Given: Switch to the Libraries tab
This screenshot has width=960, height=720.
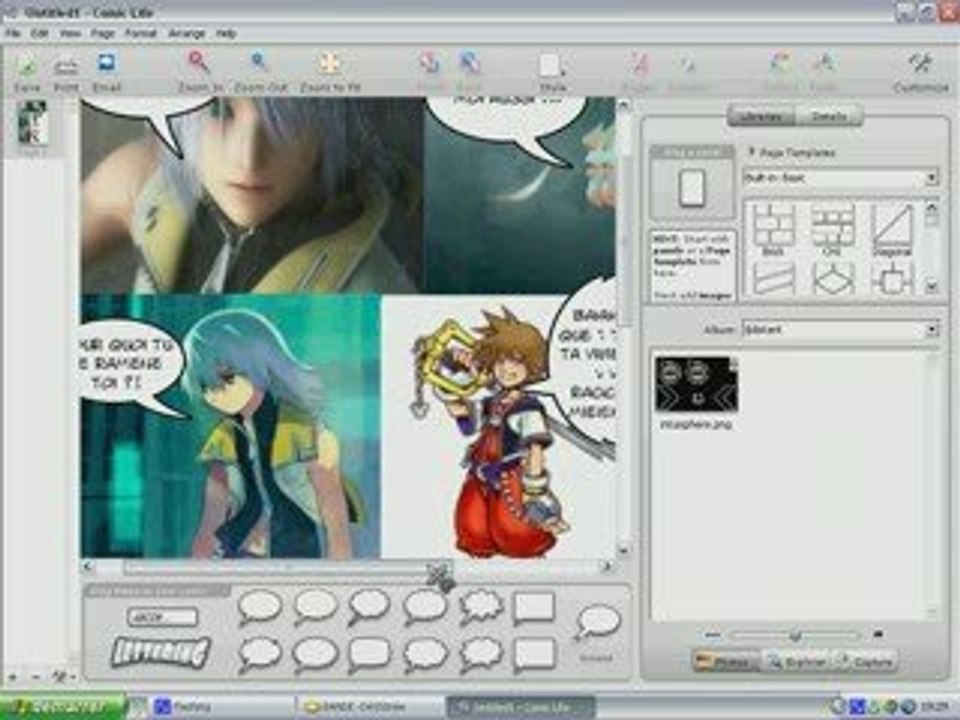Looking at the screenshot, I should click(x=761, y=116).
